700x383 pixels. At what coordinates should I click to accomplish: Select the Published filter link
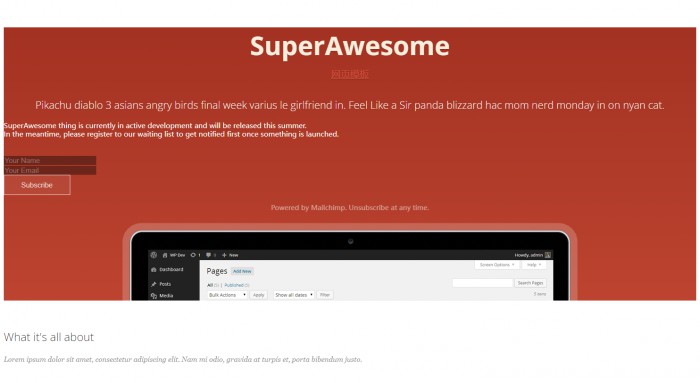(234, 285)
